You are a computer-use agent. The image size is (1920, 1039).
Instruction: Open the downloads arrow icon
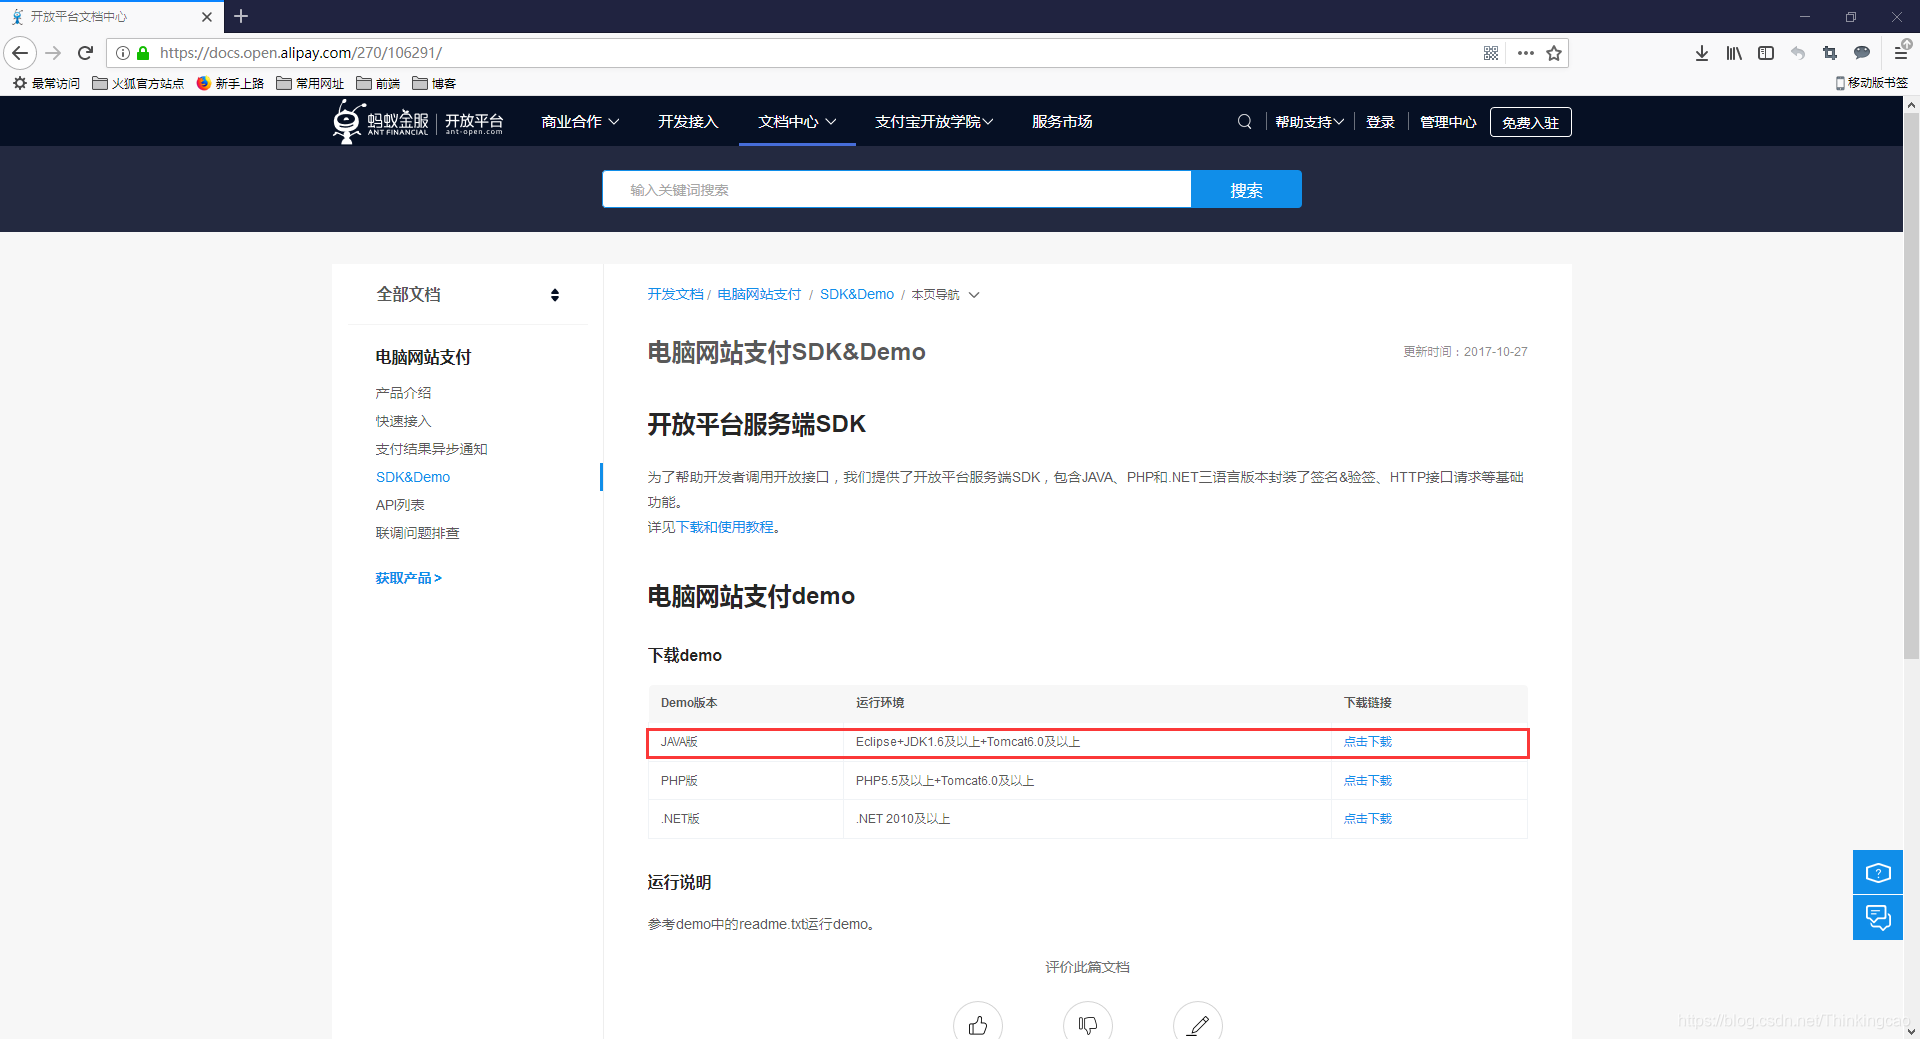coord(1702,53)
